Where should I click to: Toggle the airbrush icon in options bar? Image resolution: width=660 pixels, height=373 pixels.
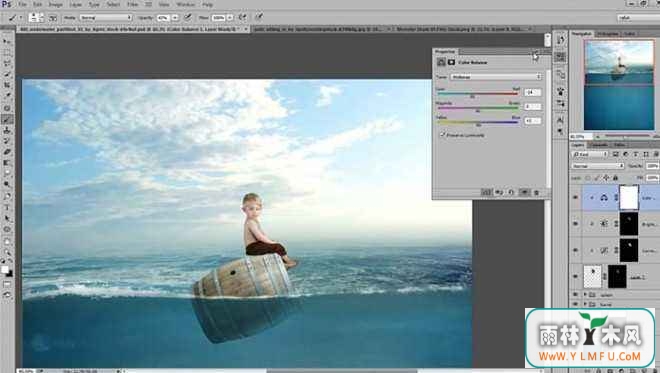[x=243, y=17]
